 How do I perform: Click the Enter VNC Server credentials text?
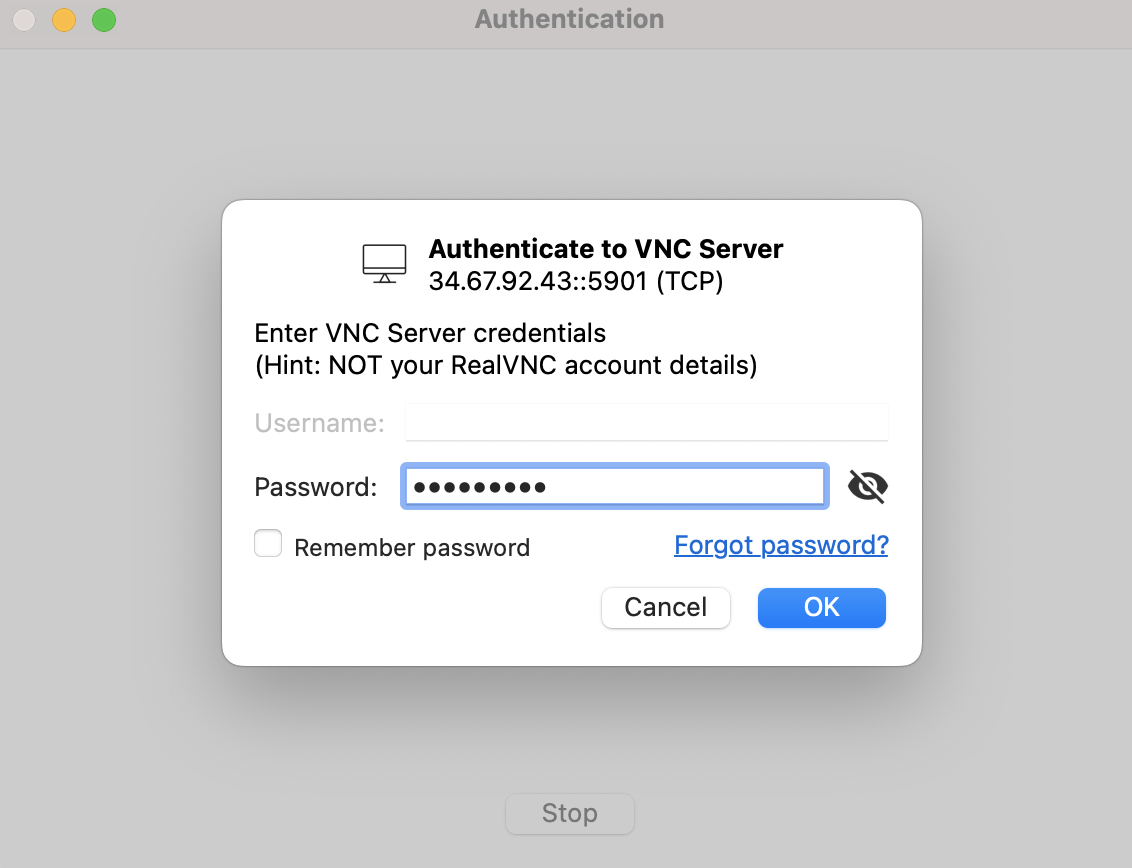pyautogui.click(x=430, y=333)
